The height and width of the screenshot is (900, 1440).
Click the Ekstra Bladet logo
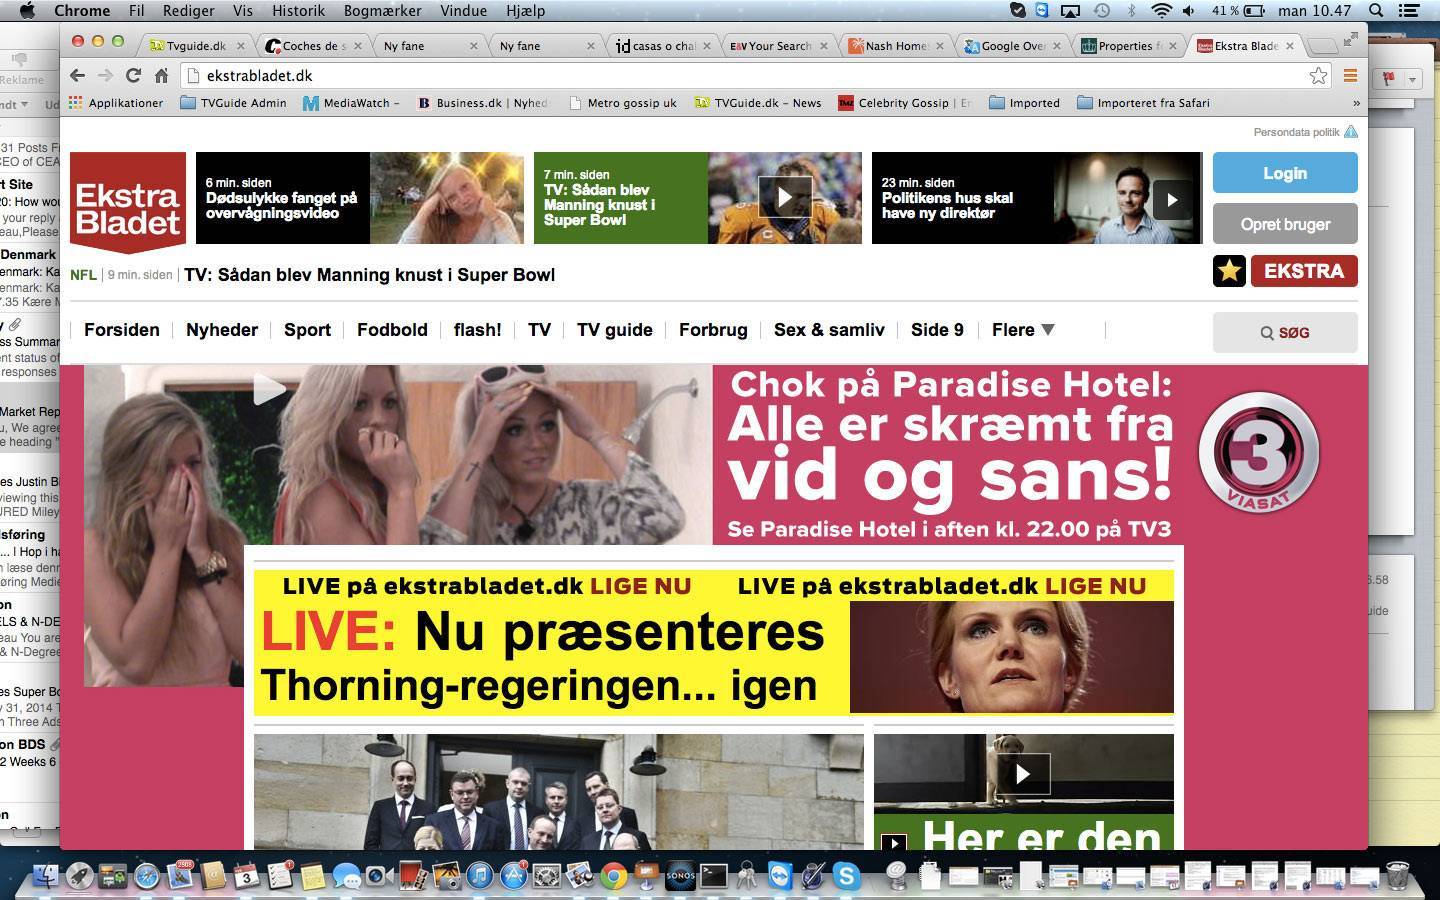click(x=128, y=200)
